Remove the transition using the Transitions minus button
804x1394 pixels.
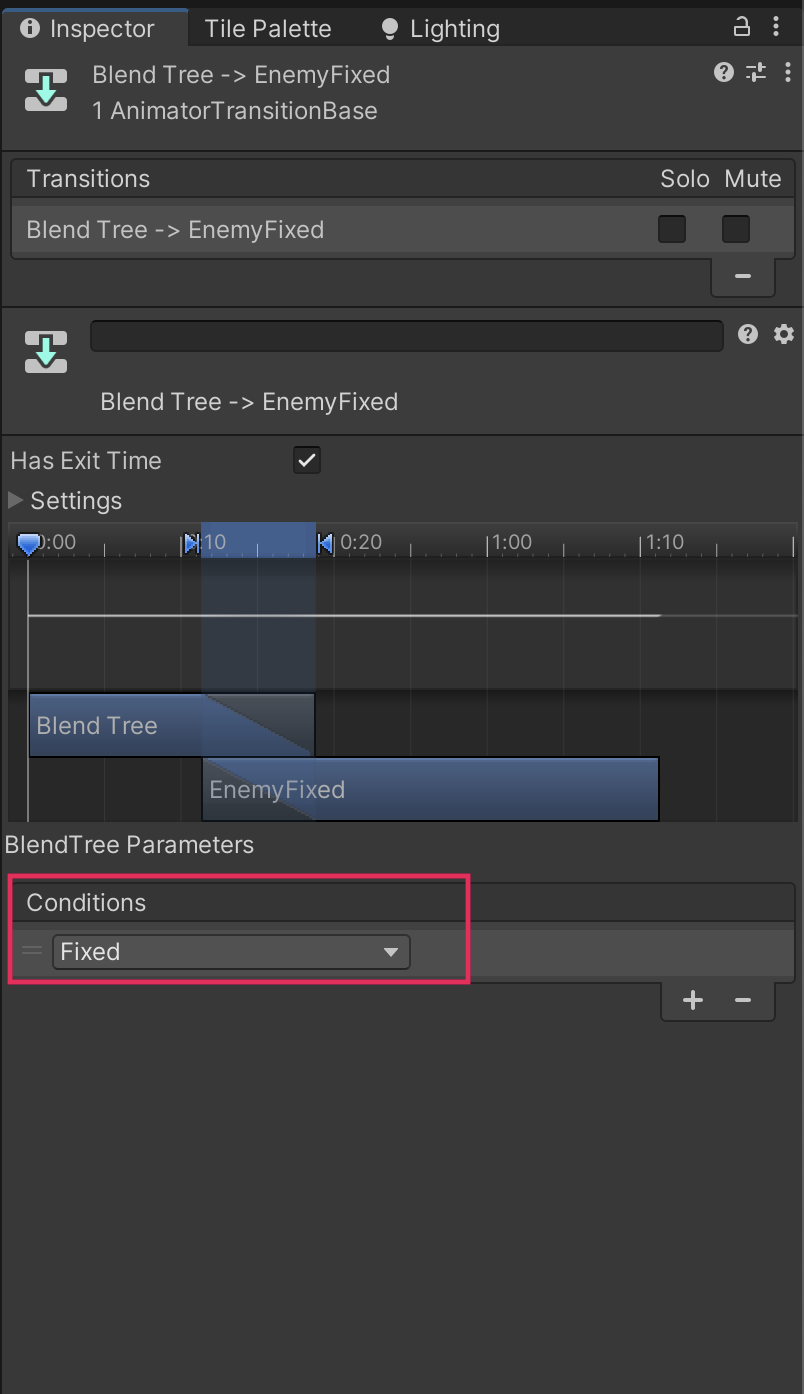(742, 276)
